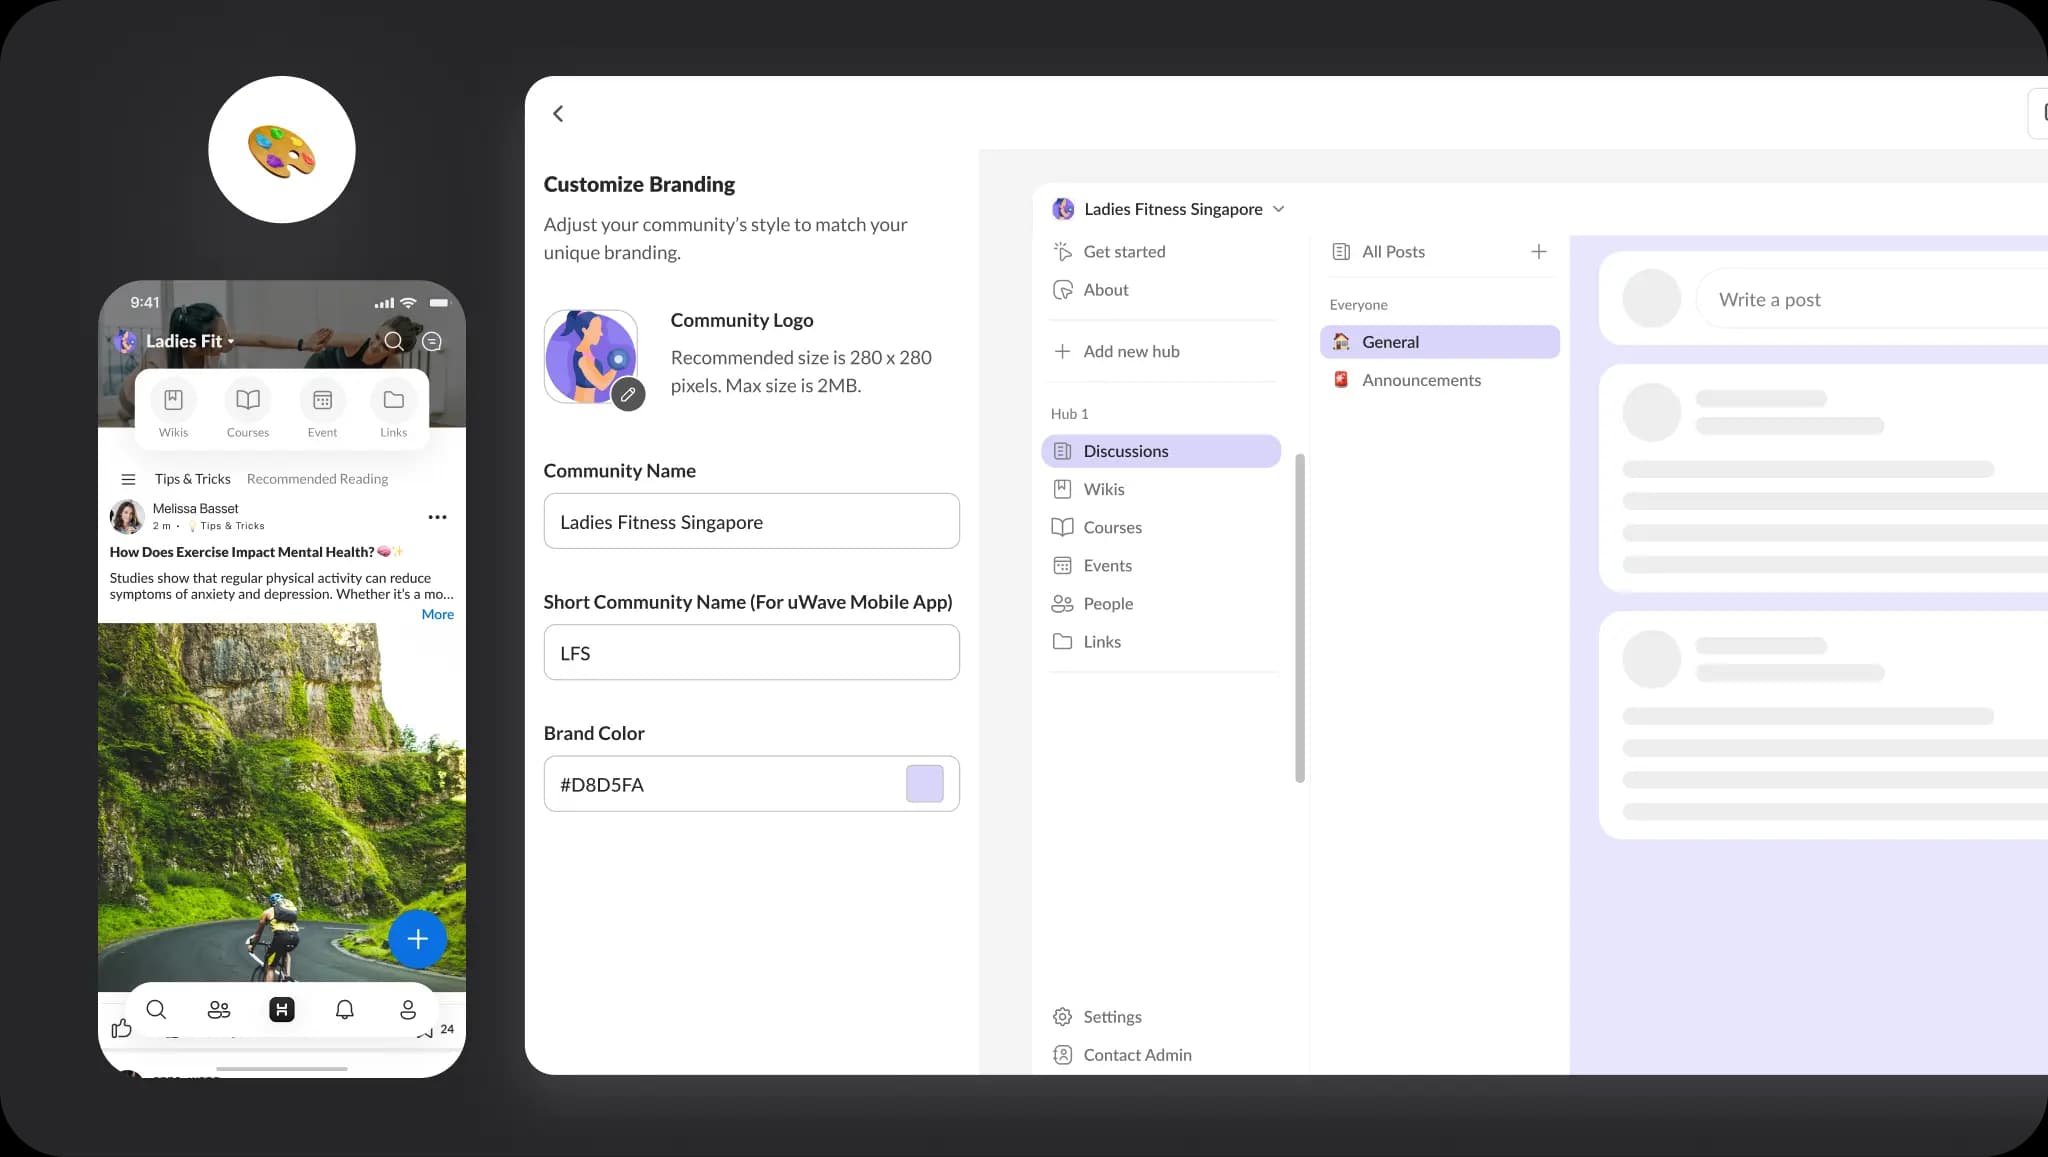
Task: Click the Discussions icon in Hub 1
Action: click(x=1063, y=450)
